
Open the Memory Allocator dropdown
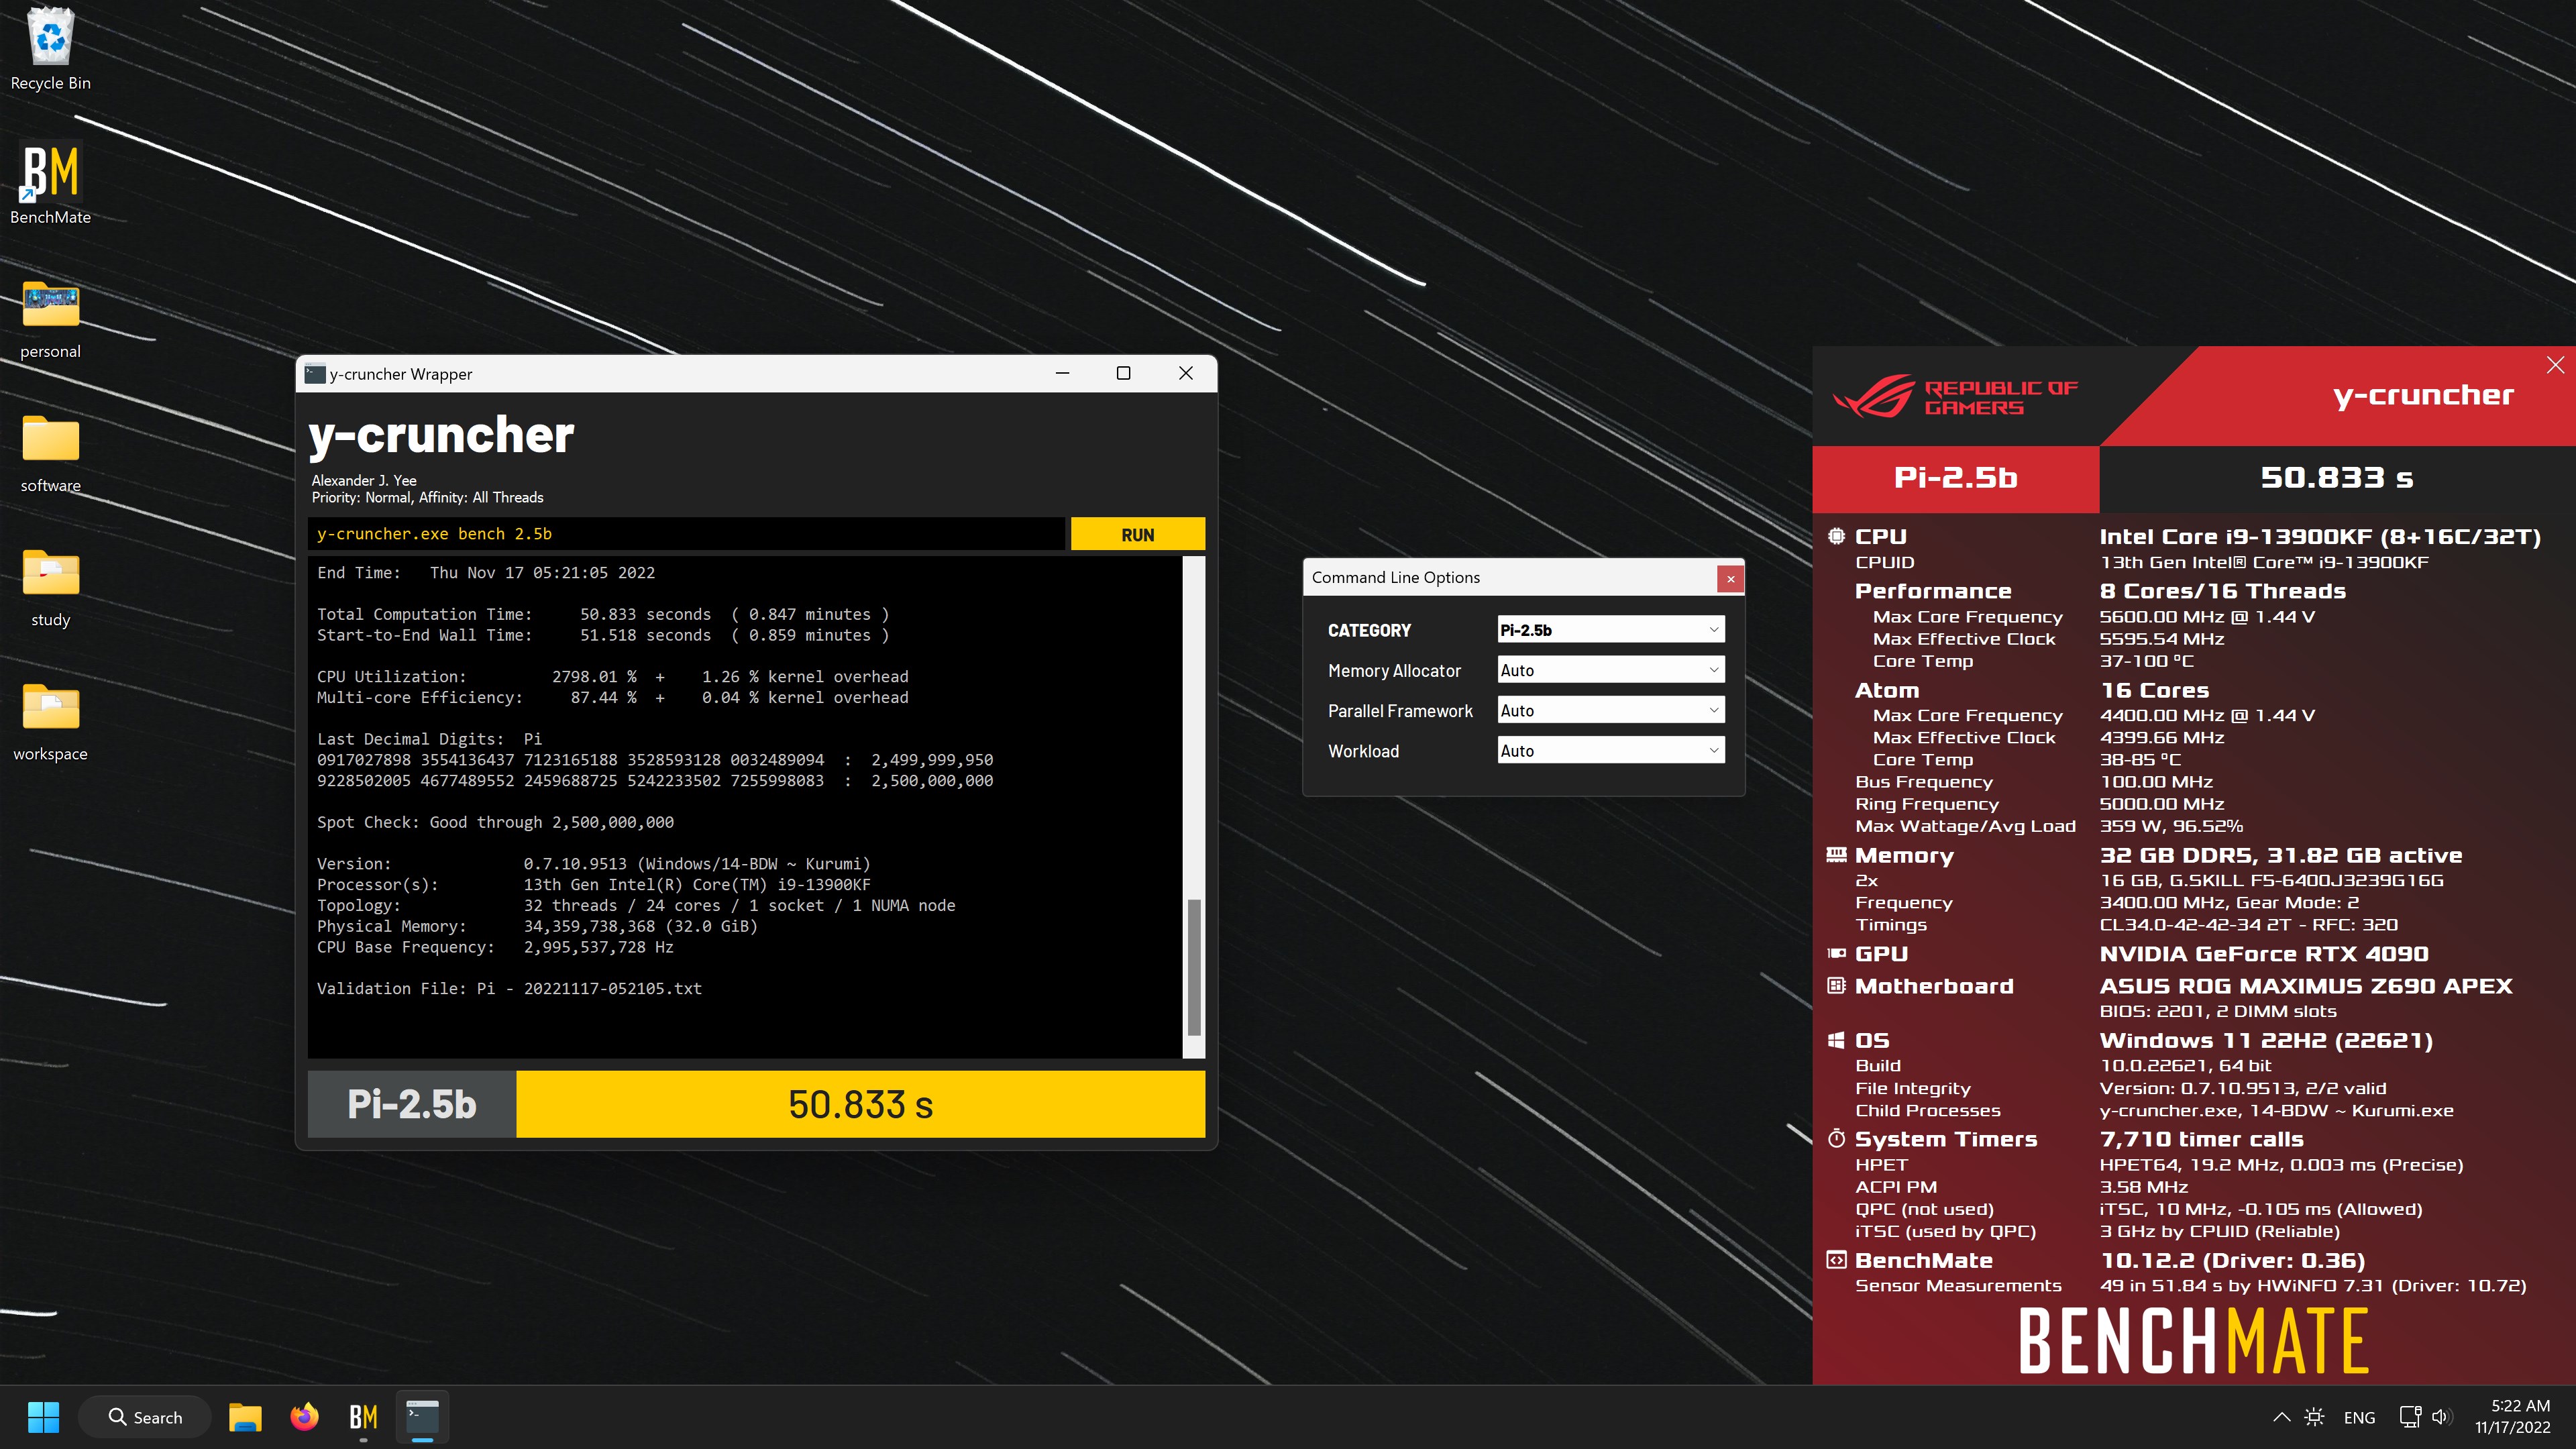point(1610,670)
